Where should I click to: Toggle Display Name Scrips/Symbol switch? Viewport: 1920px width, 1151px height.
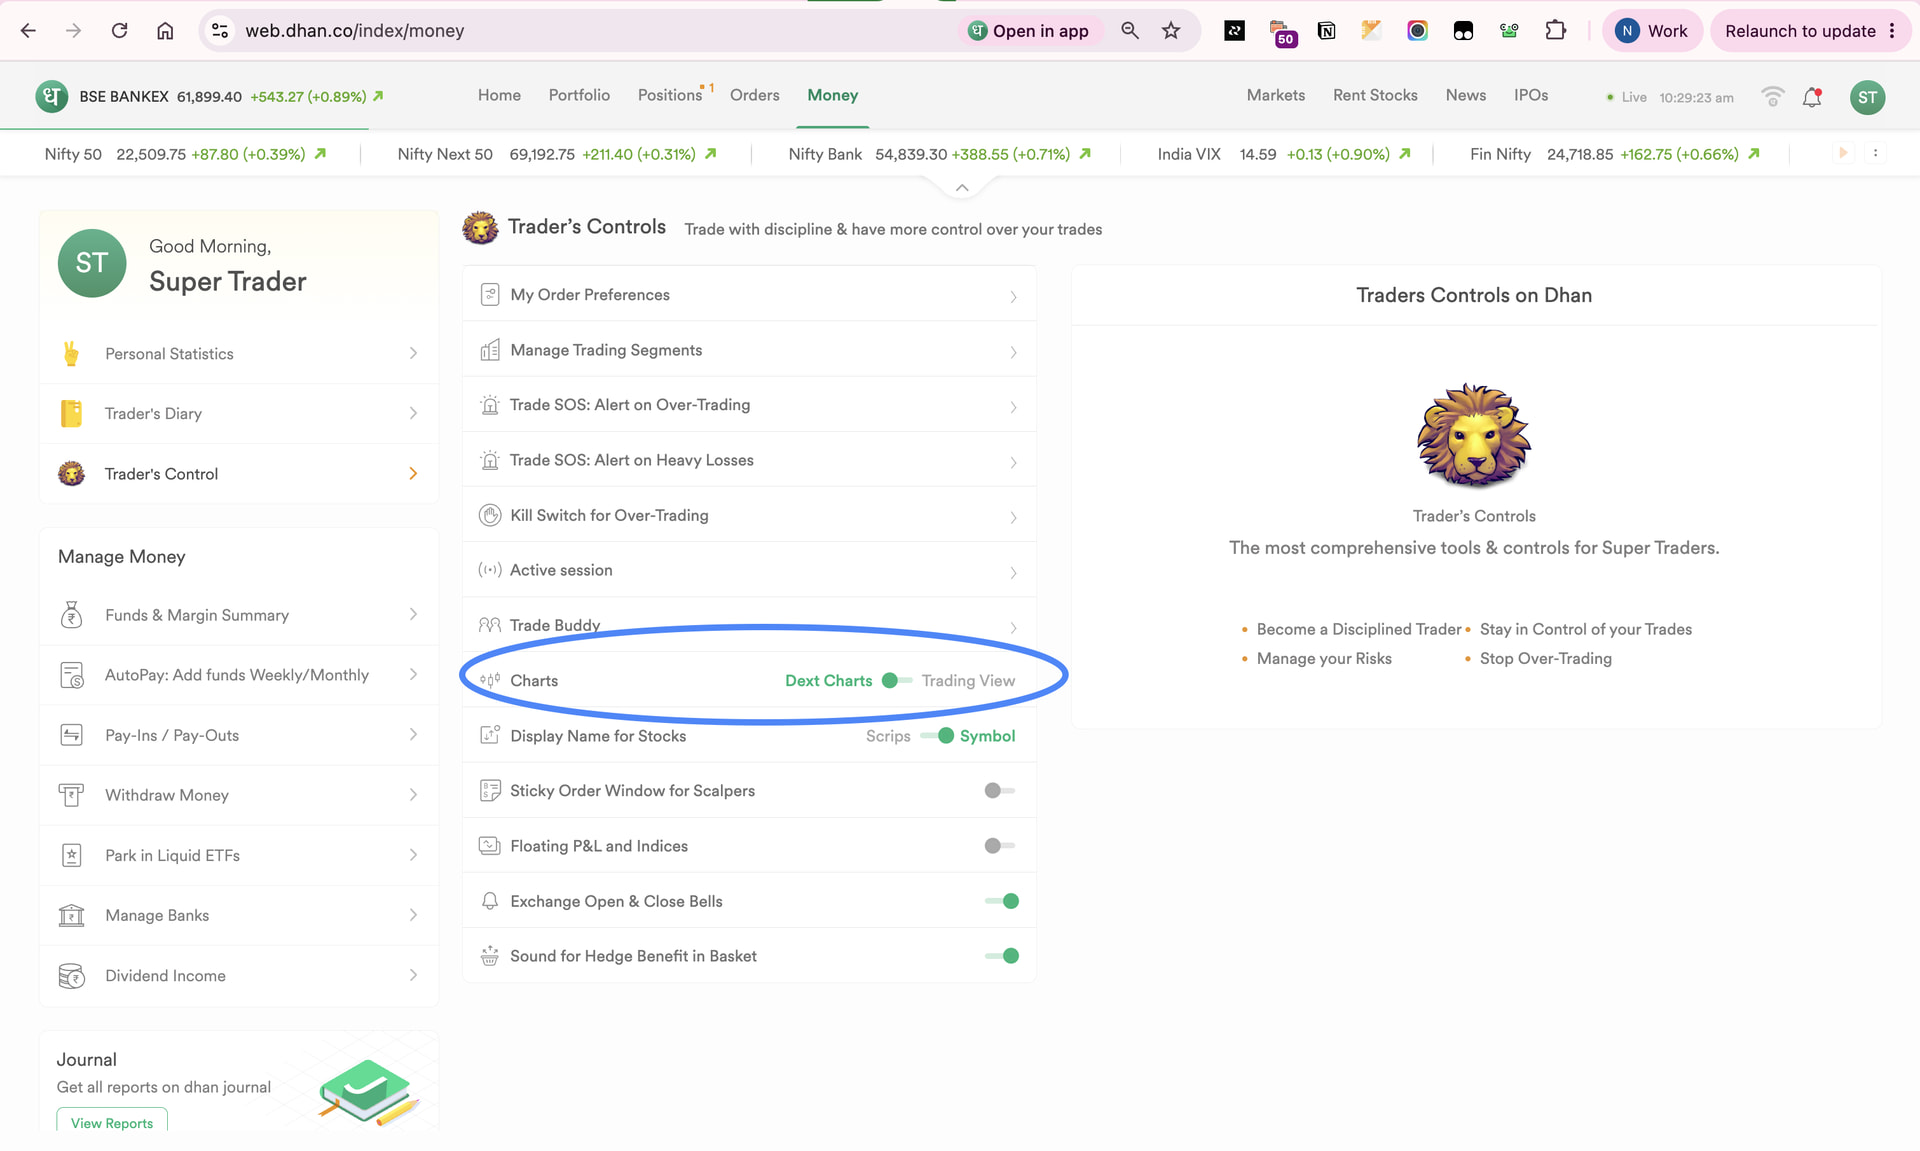click(x=937, y=736)
